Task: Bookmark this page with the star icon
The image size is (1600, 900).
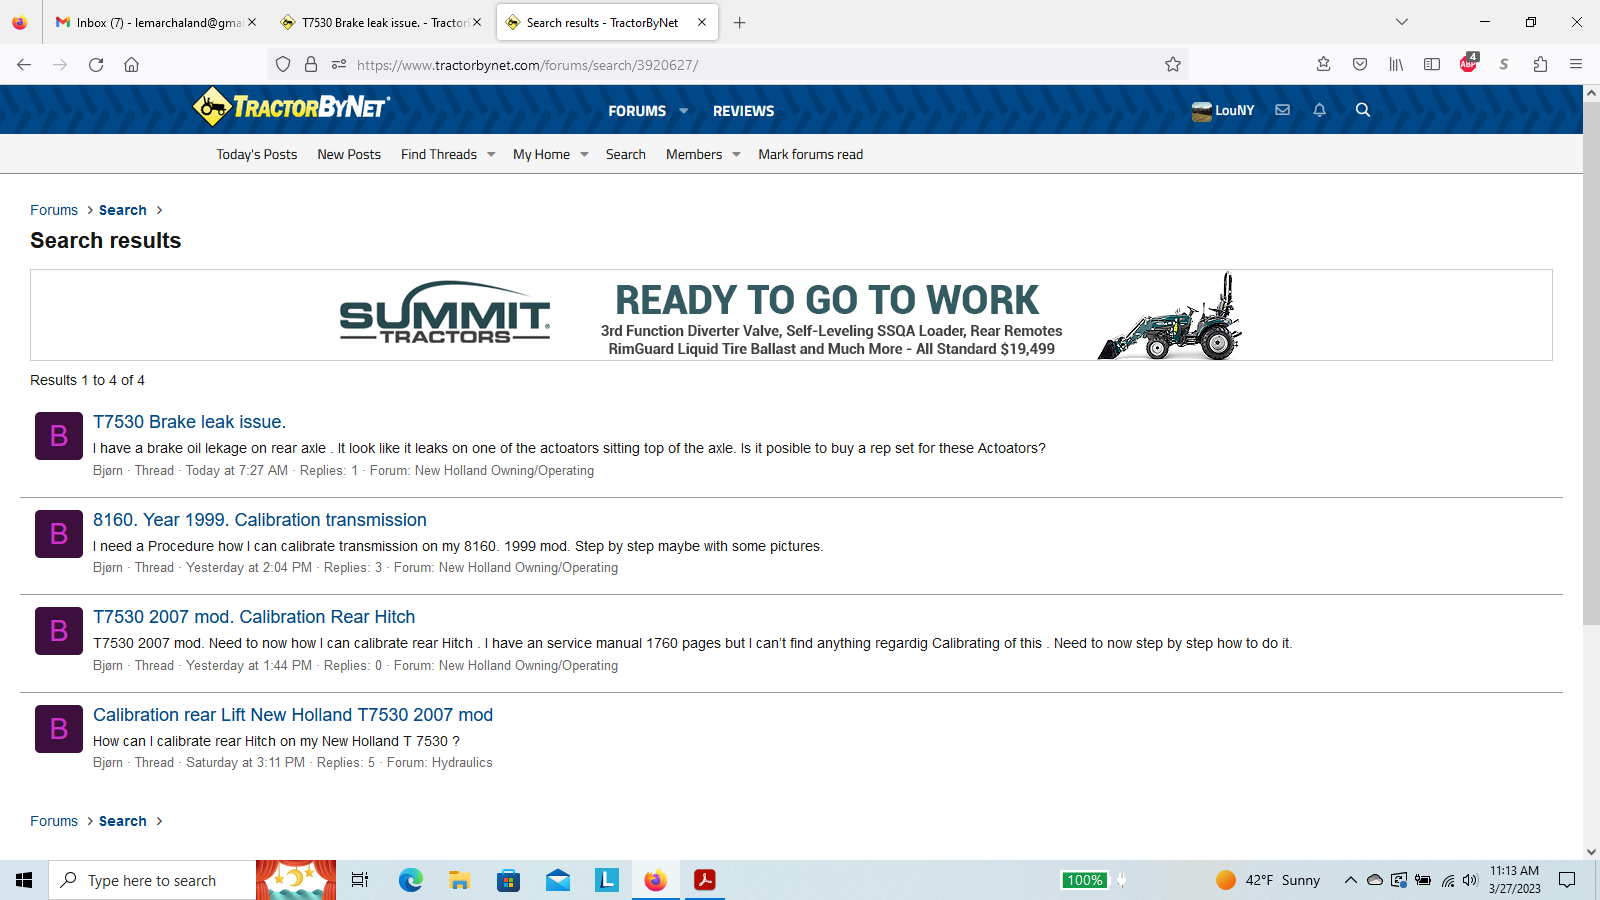Action: tap(1172, 65)
